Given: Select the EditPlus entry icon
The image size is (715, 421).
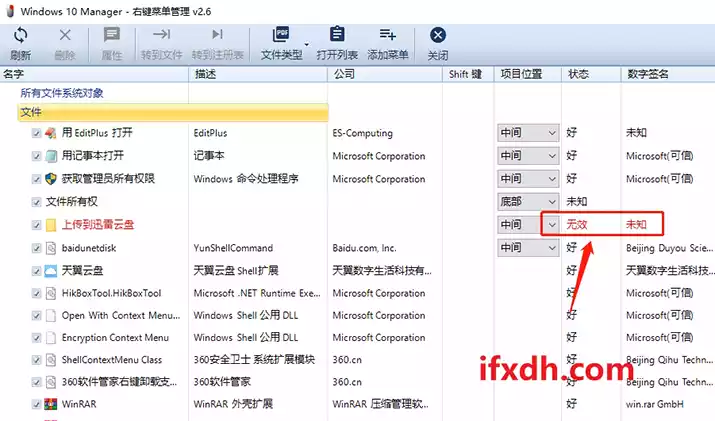Looking at the screenshot, I should tap(51, 133).
